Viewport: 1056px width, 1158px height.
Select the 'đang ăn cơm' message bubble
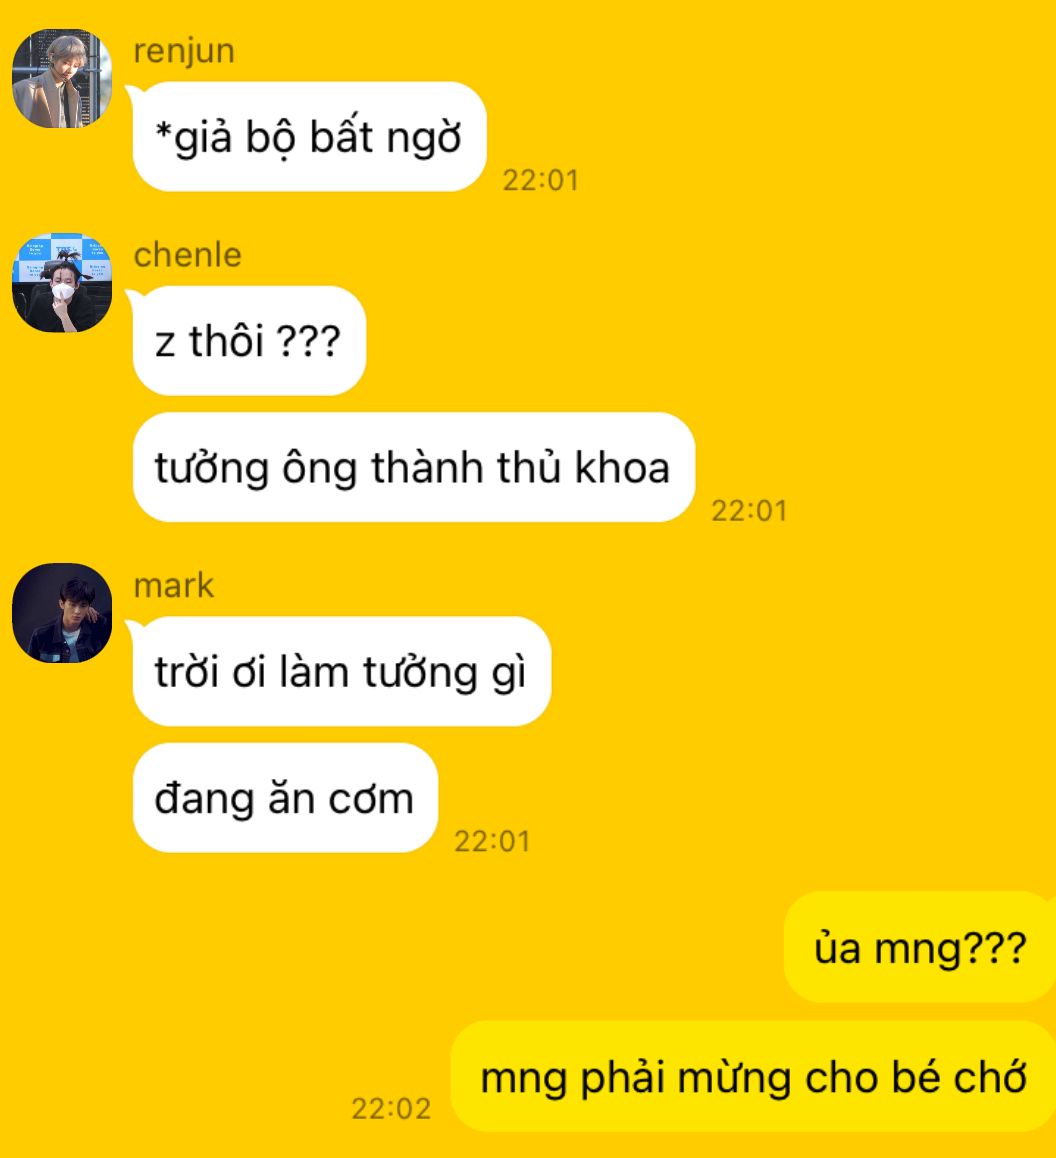pos(285,798)
